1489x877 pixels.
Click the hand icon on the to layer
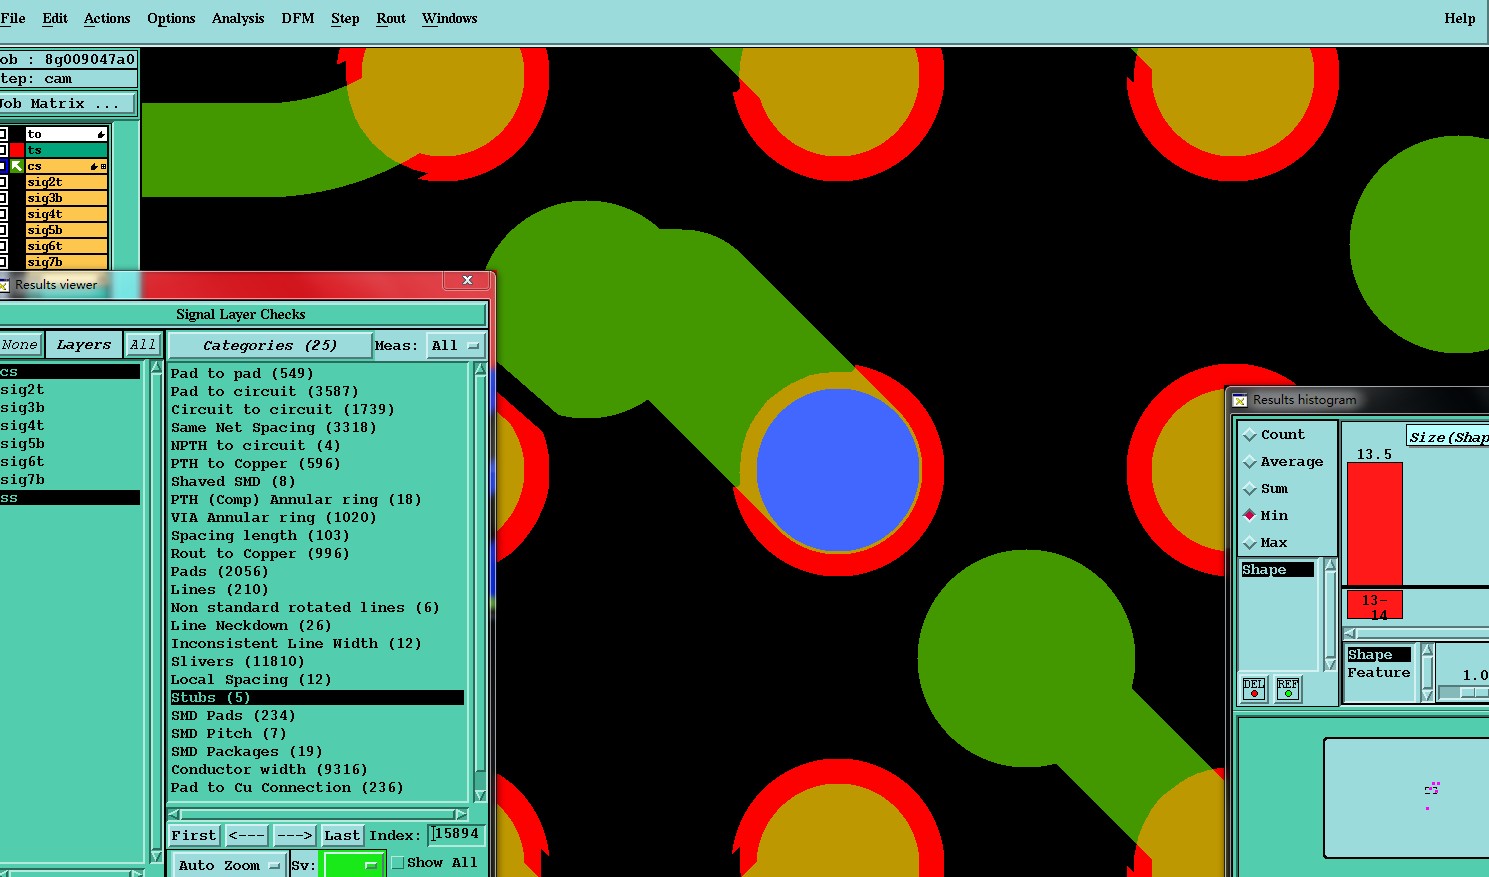coord(101,134)
